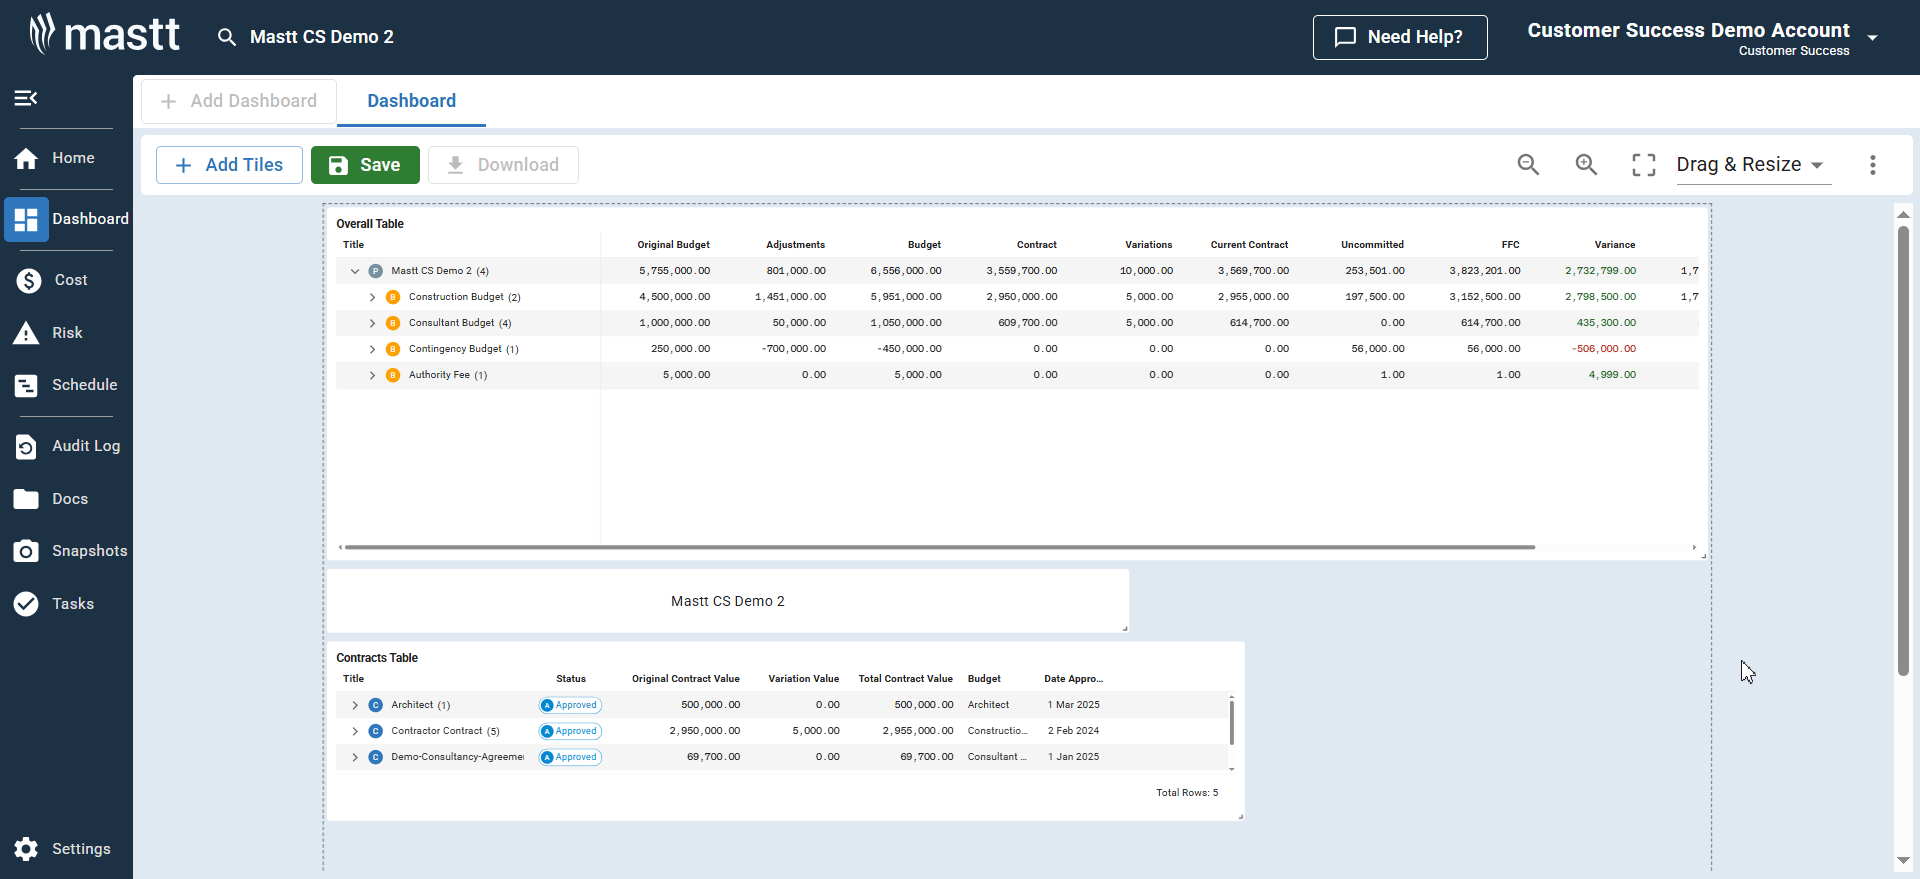Open Home from the sidebar
Image resolution: width=1920 pixels, height=879 pixels.
coord(66,158)
